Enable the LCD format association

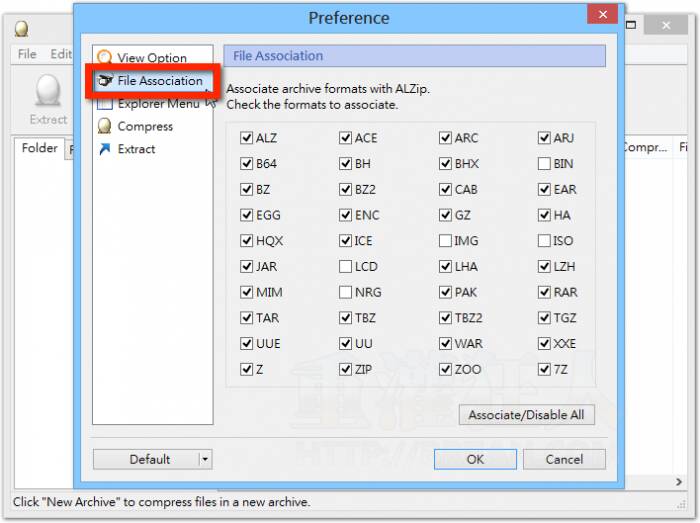click(345, 266)
